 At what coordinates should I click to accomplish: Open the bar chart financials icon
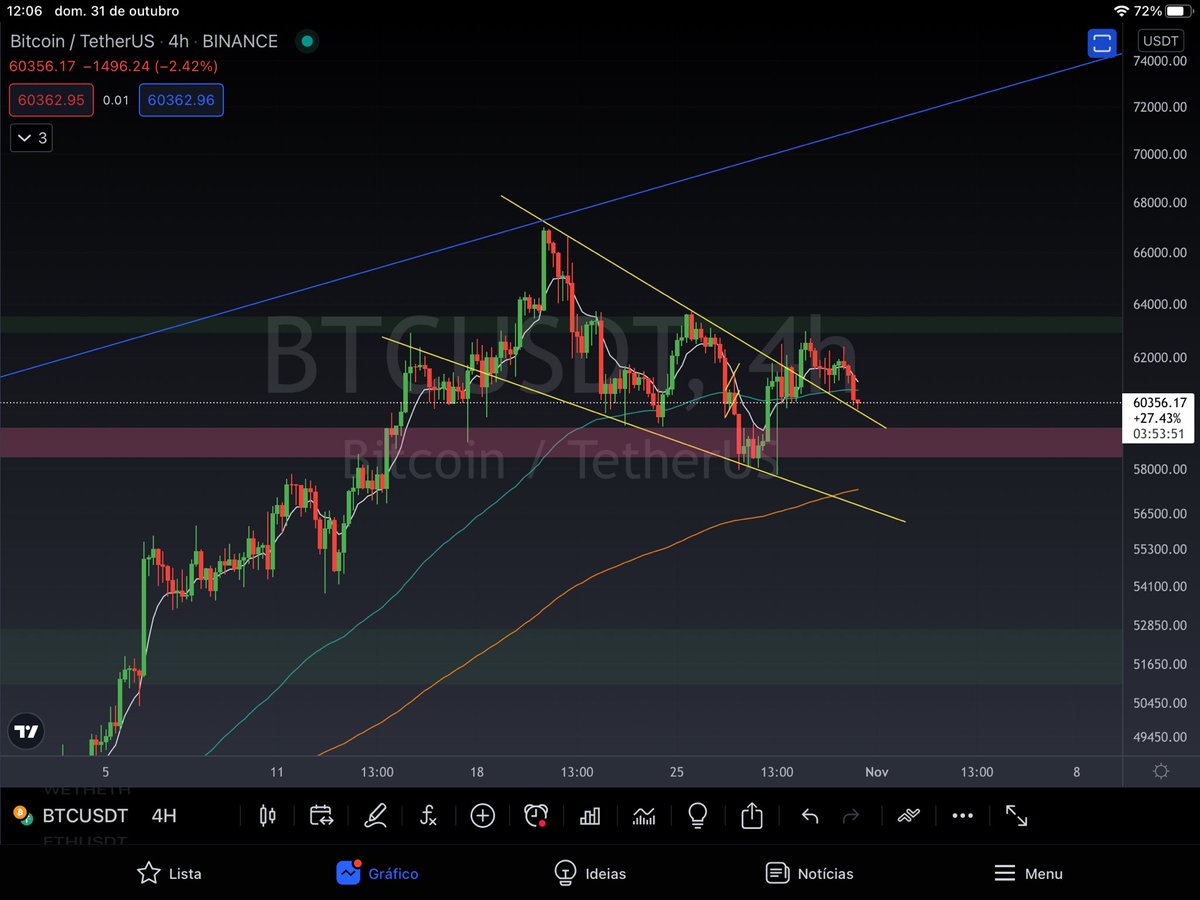click(590, 816)
